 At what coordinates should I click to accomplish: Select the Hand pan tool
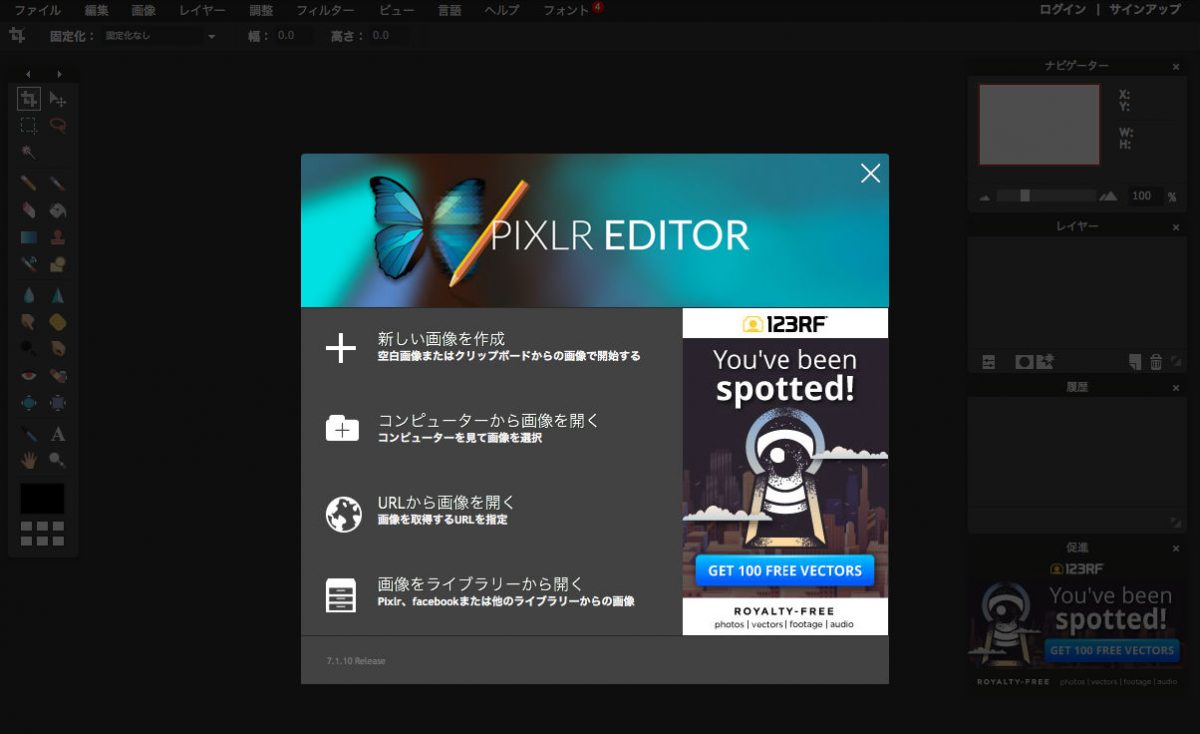(29, 460)
